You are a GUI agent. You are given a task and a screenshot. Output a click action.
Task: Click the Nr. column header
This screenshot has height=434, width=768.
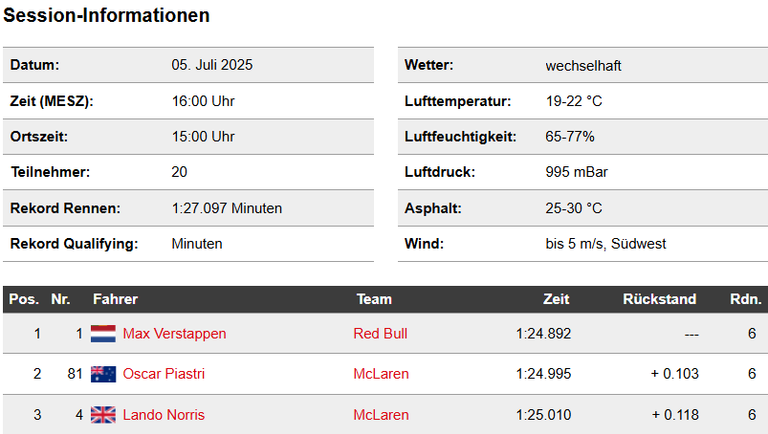[x=61, y=299]
